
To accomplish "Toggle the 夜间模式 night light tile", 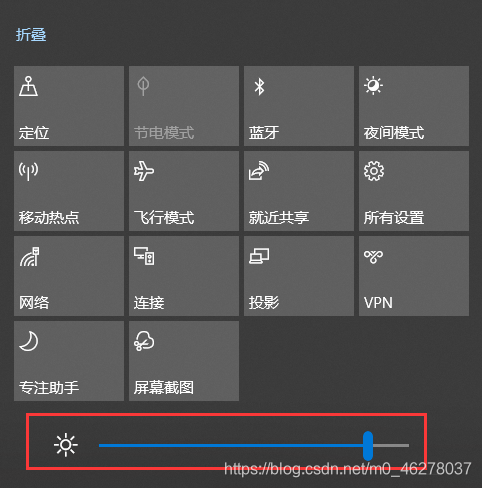I will click(x=414, y=106).
